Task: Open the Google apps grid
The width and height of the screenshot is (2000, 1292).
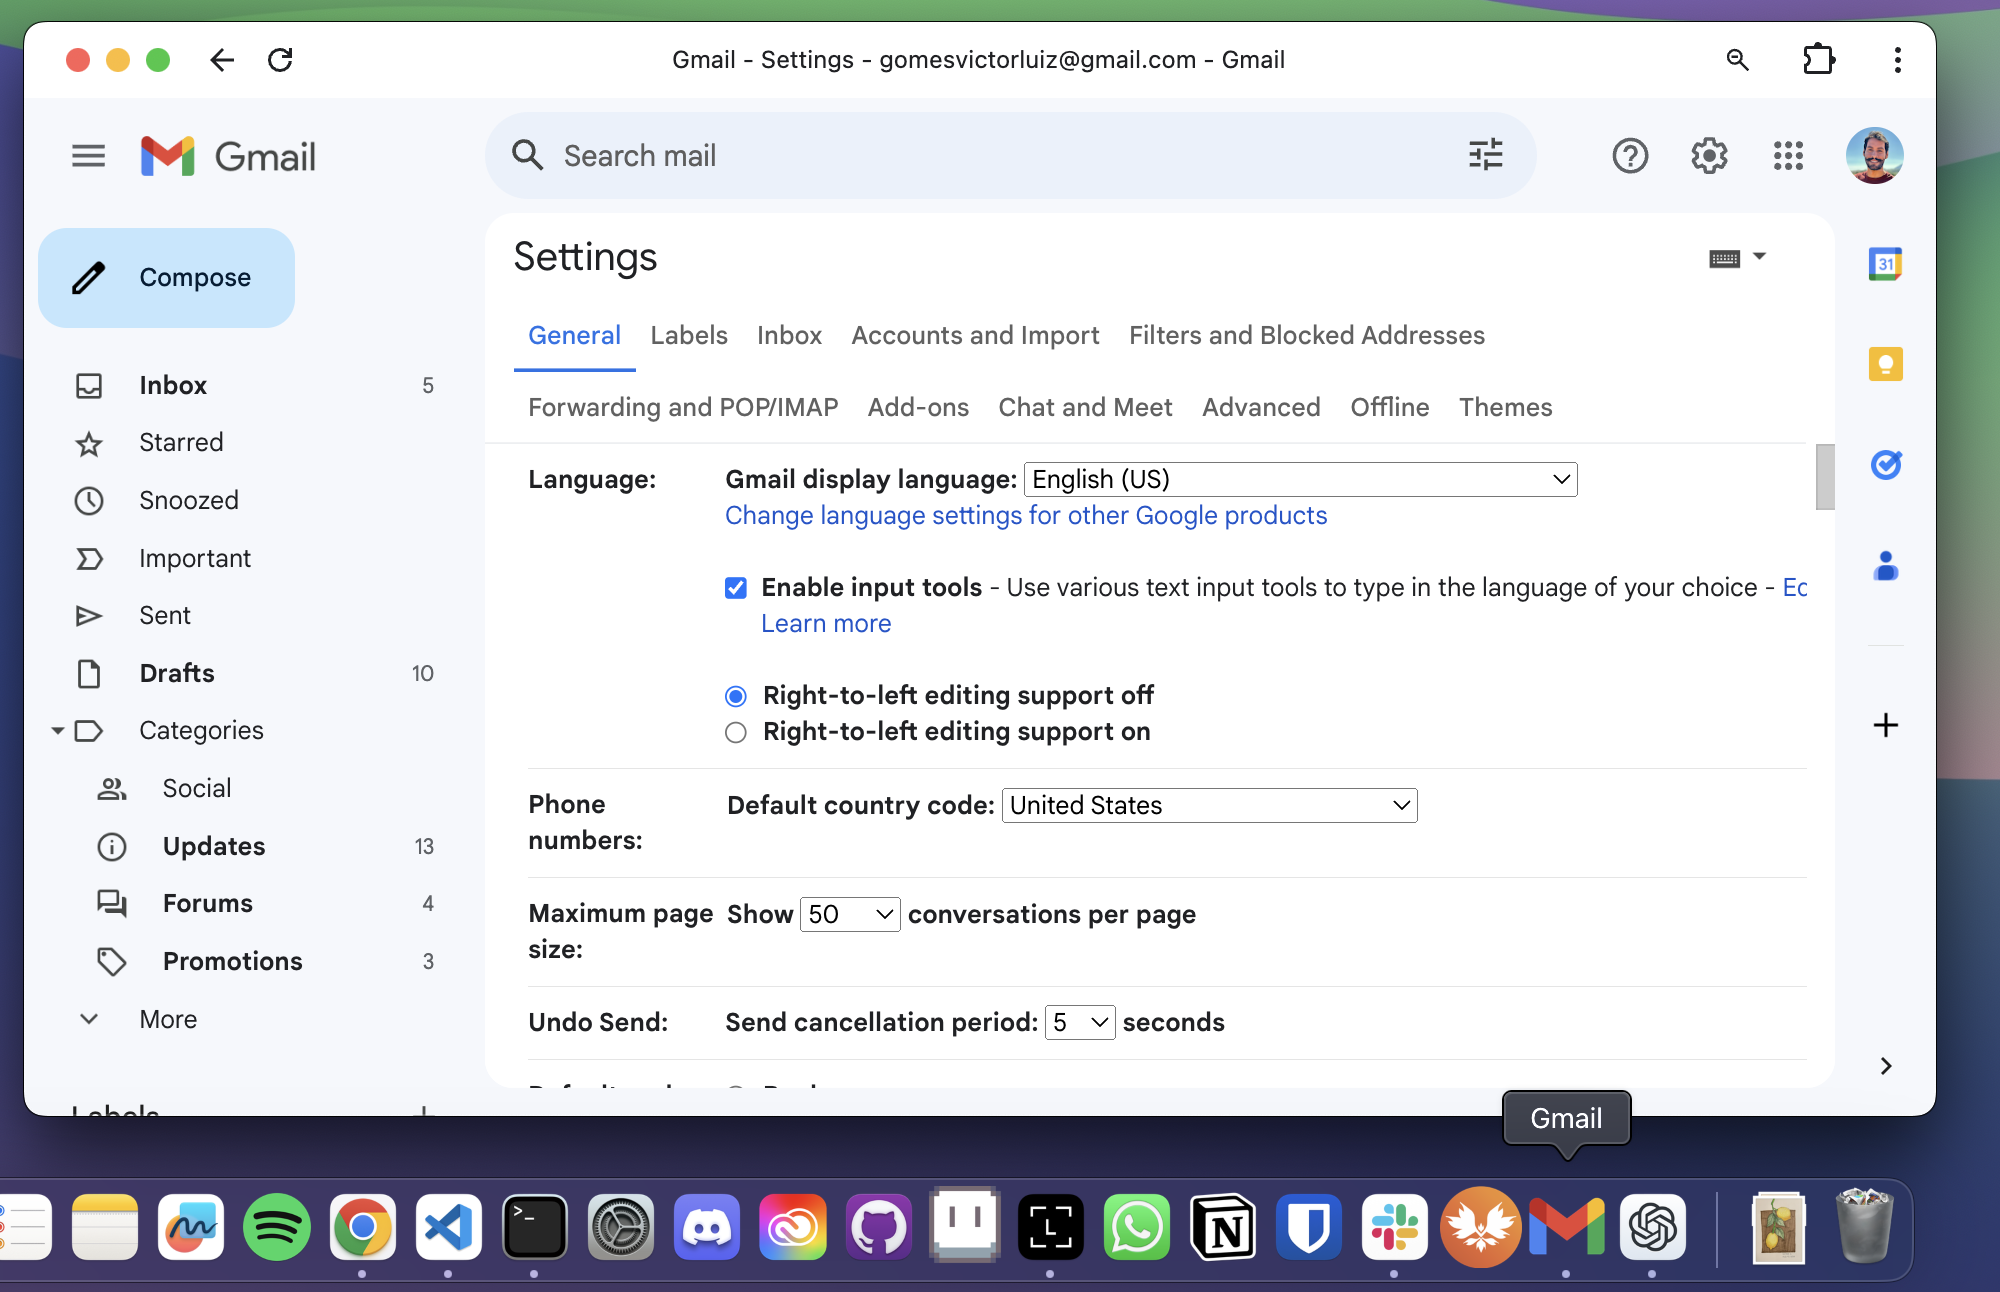Action: [1788, 156]
